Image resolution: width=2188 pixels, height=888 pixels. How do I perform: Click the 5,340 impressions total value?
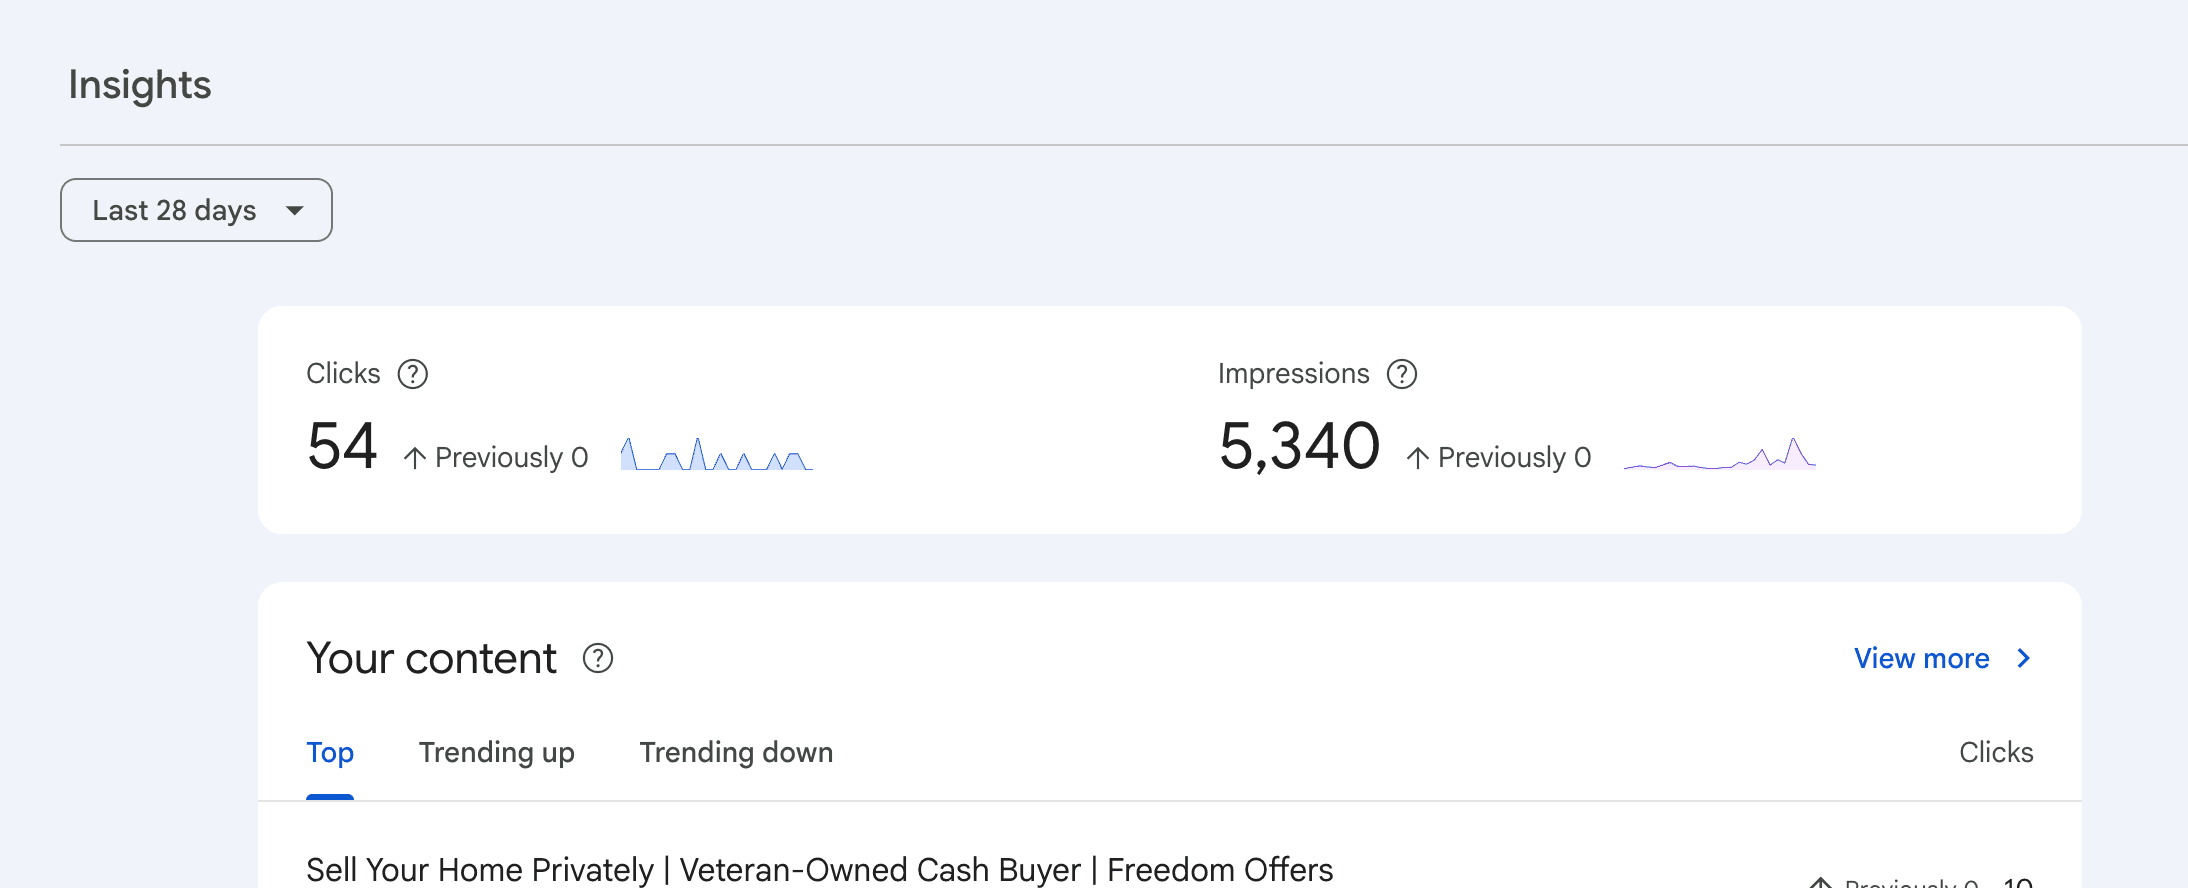tap(1300, 446)
